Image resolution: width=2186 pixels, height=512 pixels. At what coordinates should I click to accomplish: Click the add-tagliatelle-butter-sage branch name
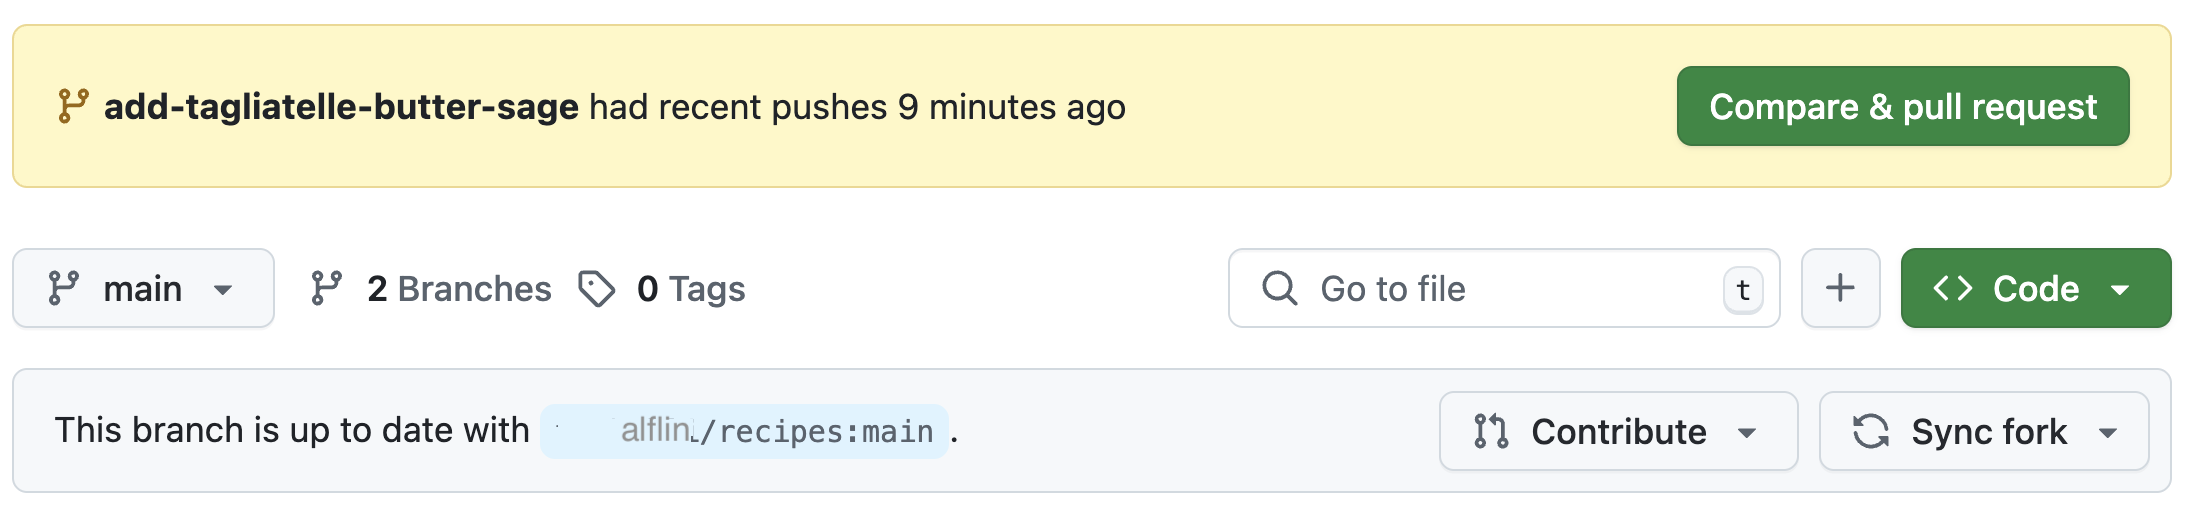click(341, 106)
